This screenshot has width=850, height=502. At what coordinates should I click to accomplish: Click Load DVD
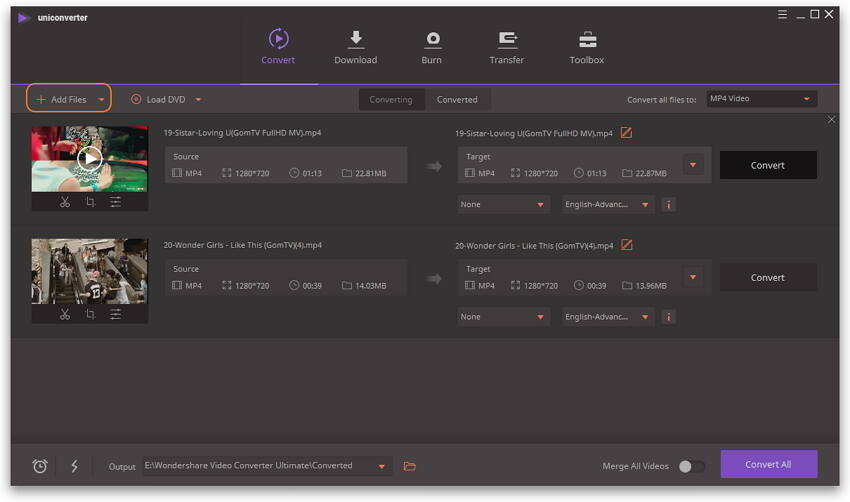(x=158, y=99)
